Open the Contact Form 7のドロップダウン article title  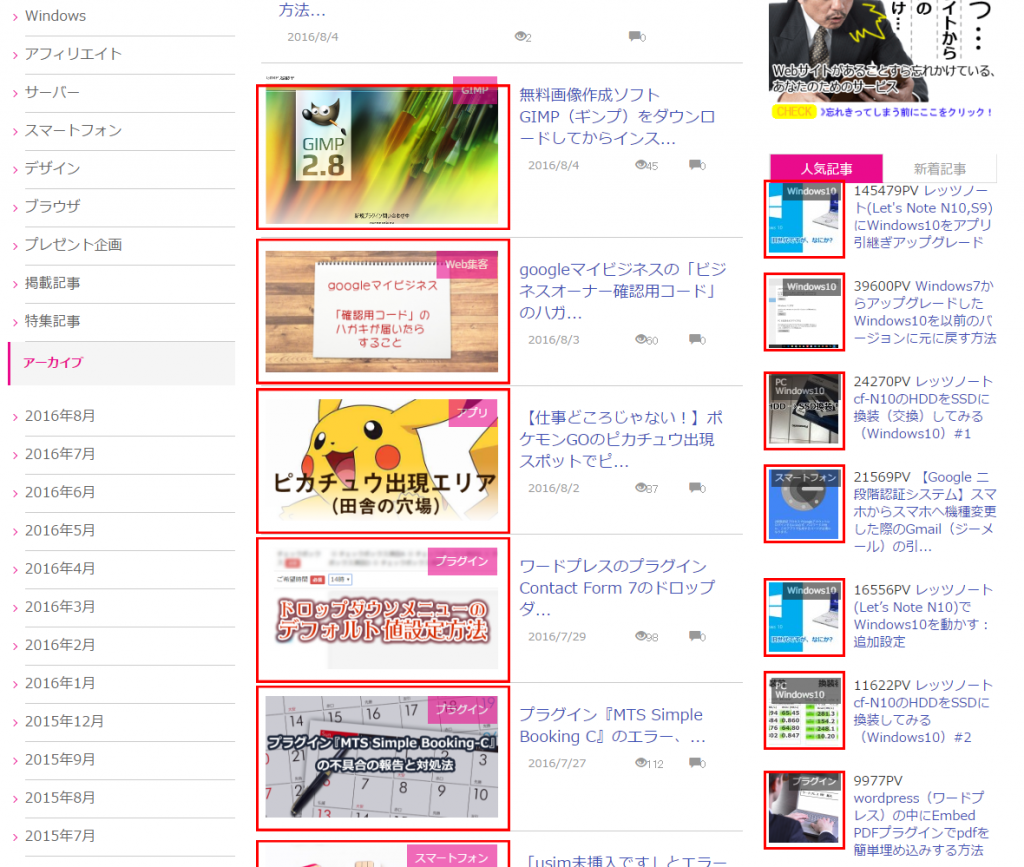tap(617, 588)
